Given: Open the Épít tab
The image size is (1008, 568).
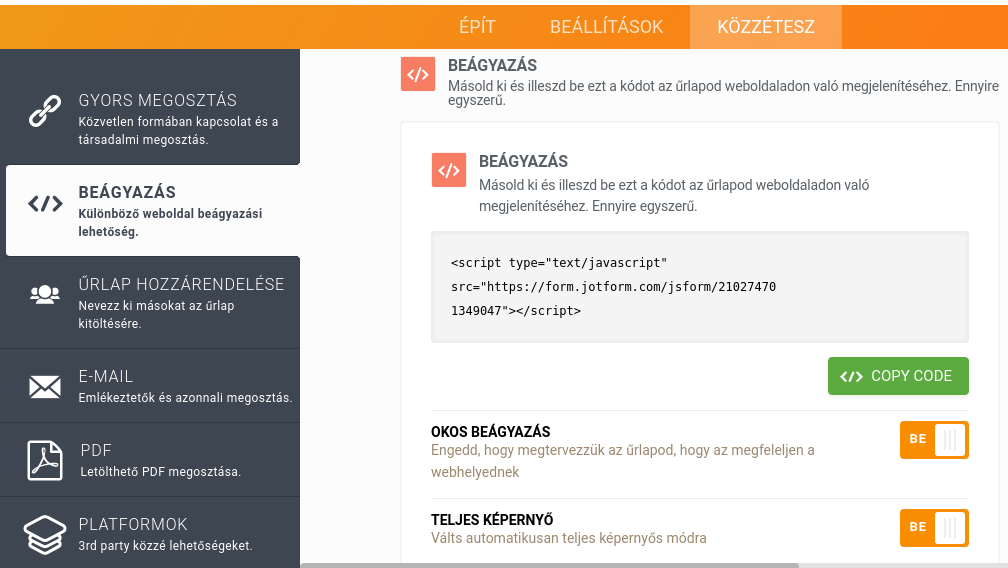Looking at the screenshot, I should [477, 27].
